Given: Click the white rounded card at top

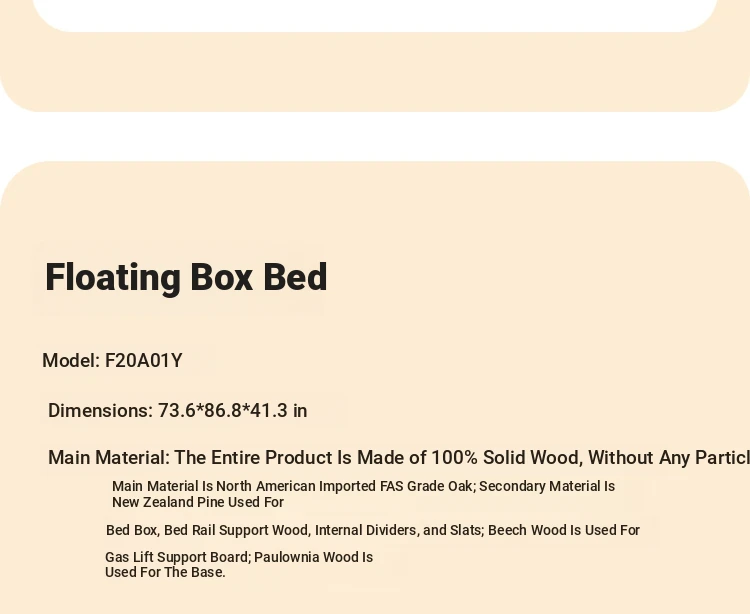Looking at the screenshot, I should click(375, 14).
